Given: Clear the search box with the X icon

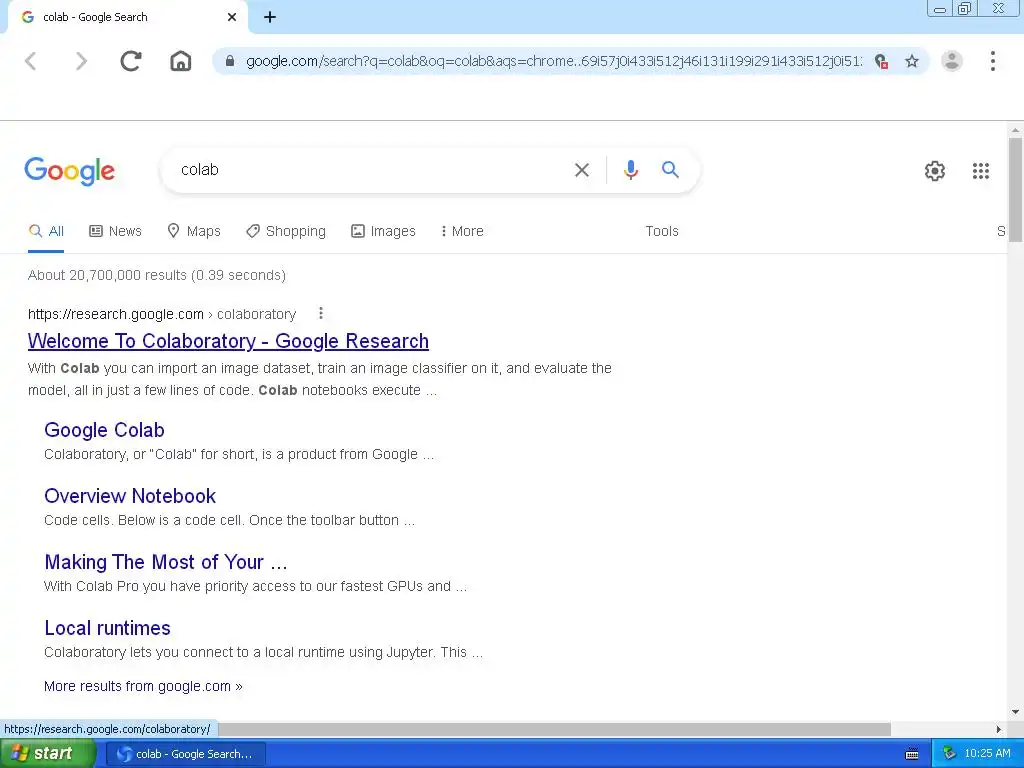Looking at the screenshot, I should pyautogui.click(x=582, y=170).
